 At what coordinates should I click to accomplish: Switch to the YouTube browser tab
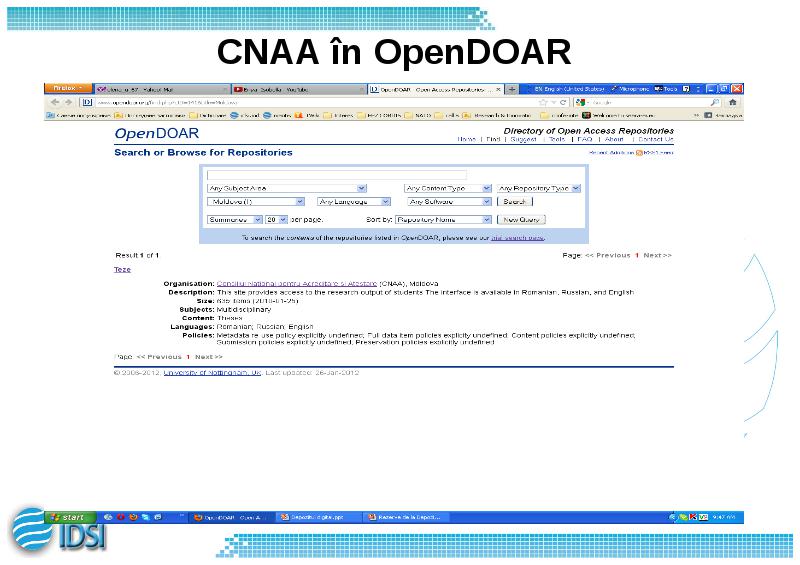(x=299, y=89)
